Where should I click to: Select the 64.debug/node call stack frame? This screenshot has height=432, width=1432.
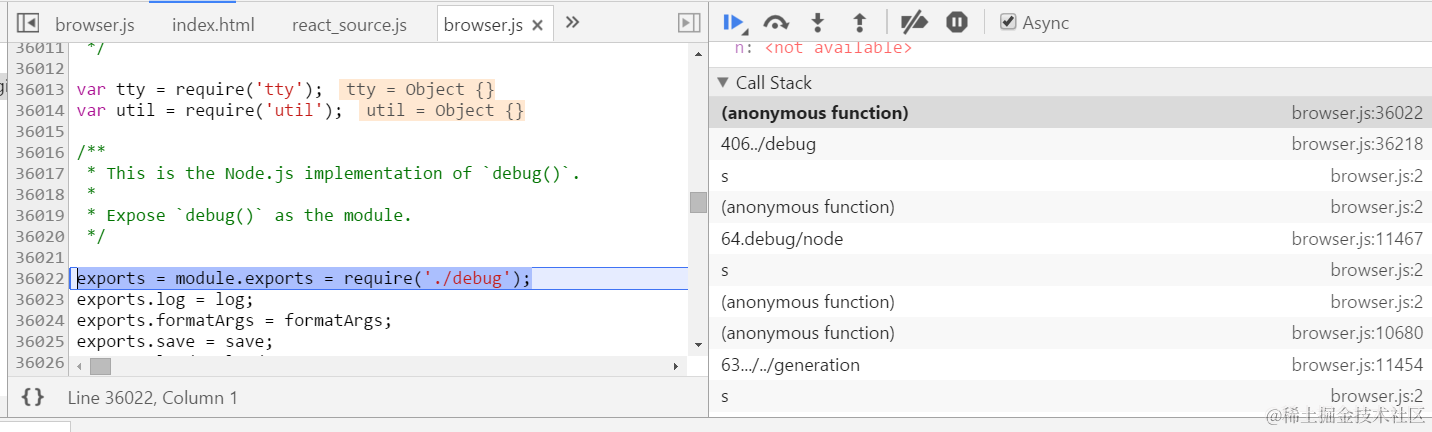[x=1070, y=239]
